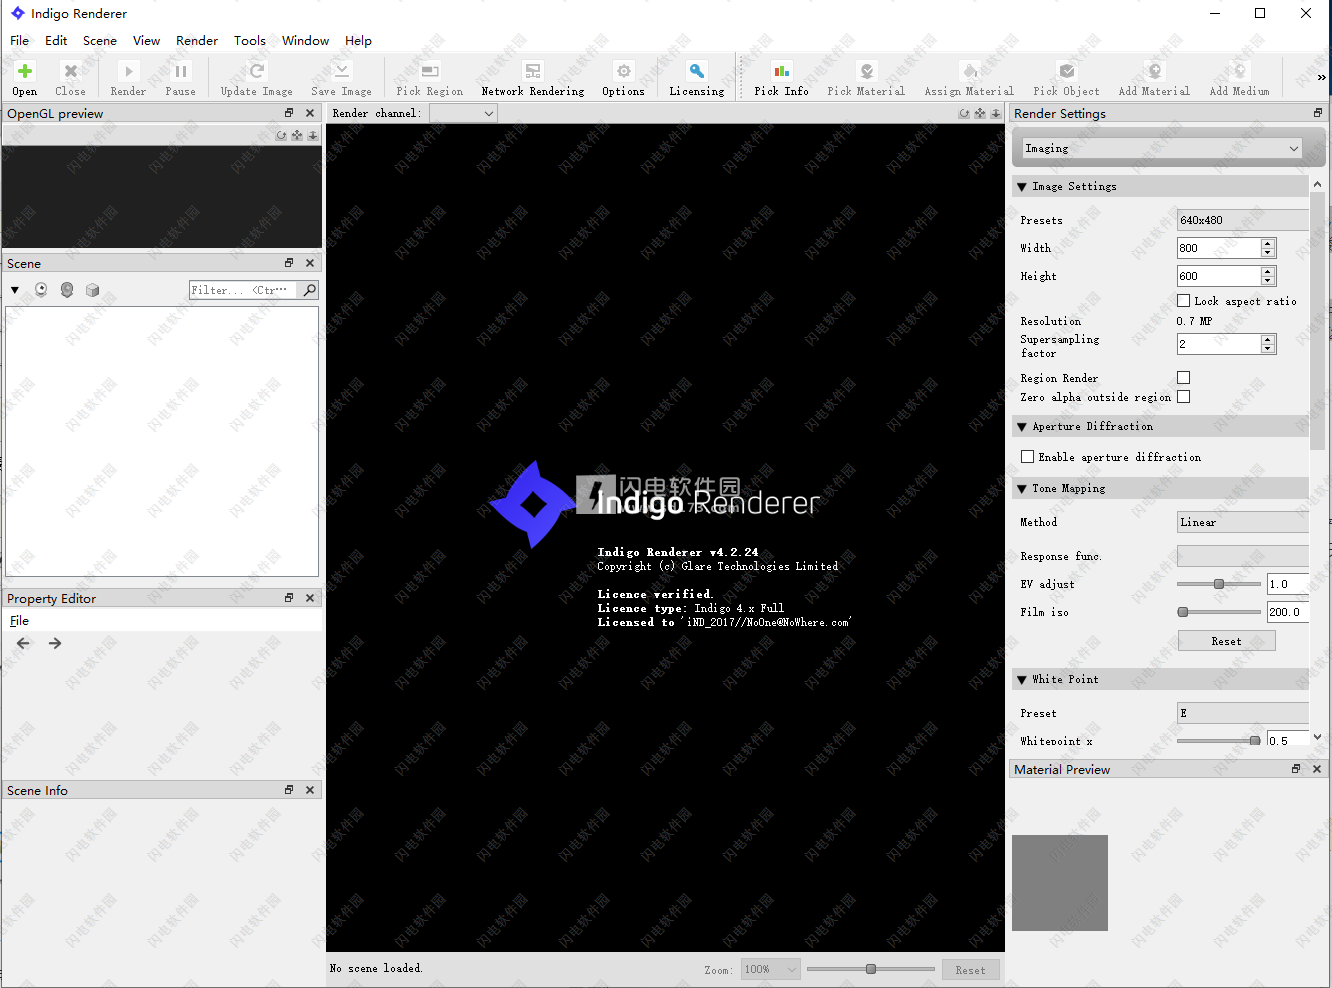This screenshot has height=988, width=1332.
Task: Open the Imaging settings category dropdown
Action: [1162, 148]
